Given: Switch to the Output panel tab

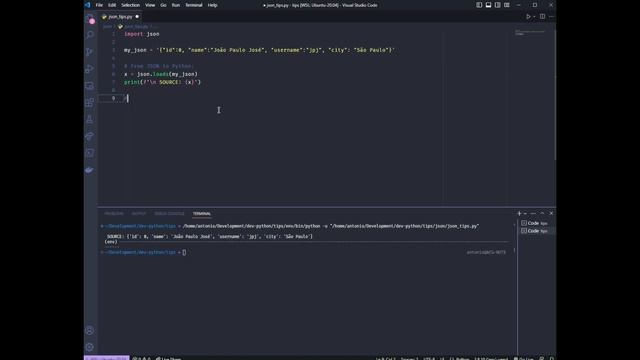Looking at the screenshot, I should point(139,213).
